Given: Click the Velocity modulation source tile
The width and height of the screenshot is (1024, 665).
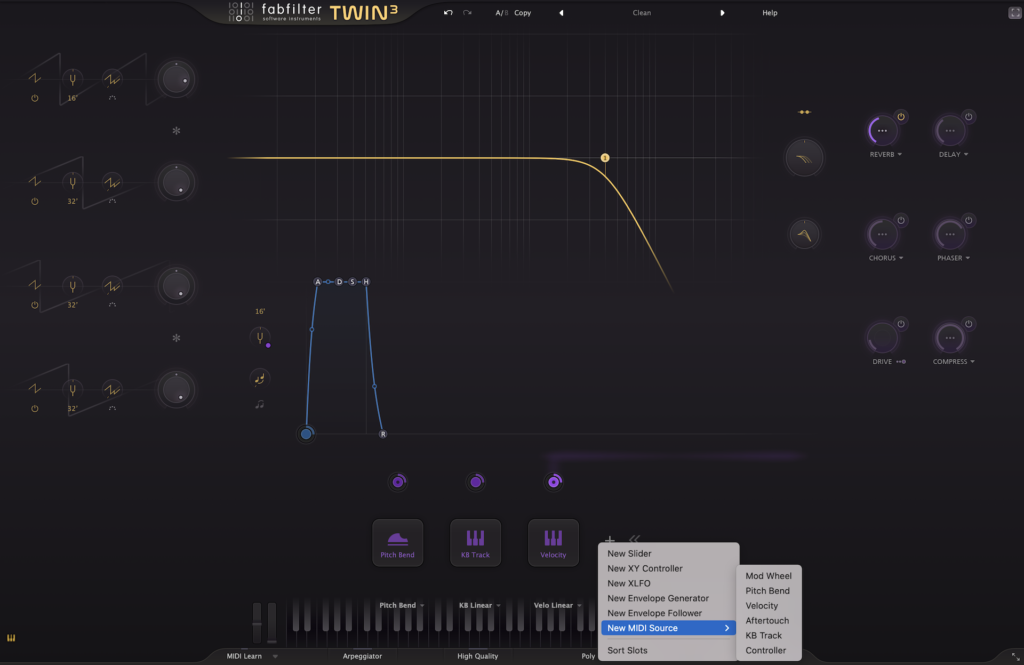Looking at the screenshot, I should 553,543.
